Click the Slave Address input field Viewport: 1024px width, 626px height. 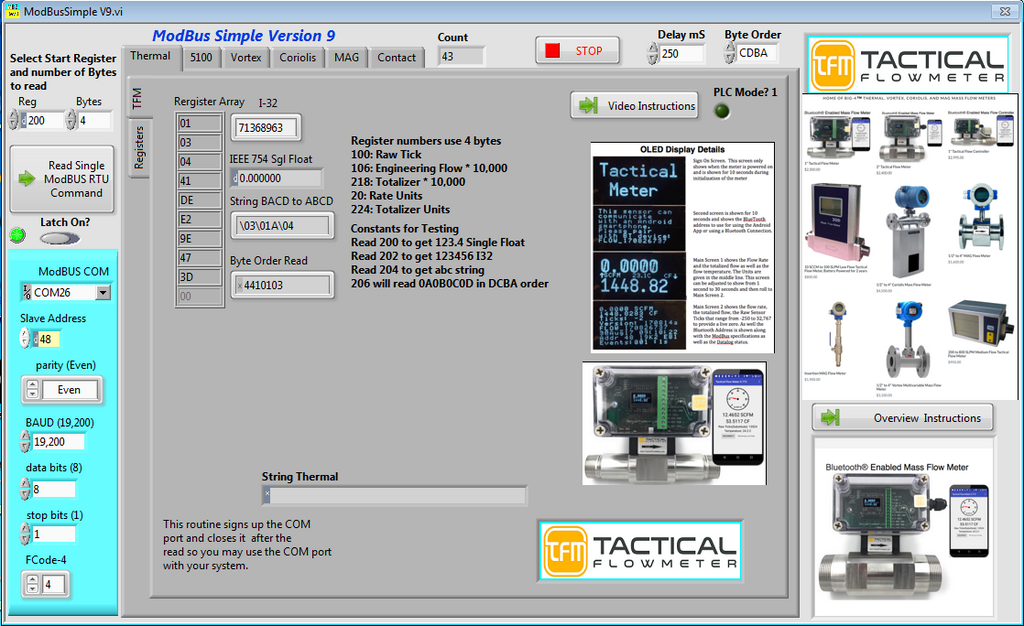pos(48,339)
